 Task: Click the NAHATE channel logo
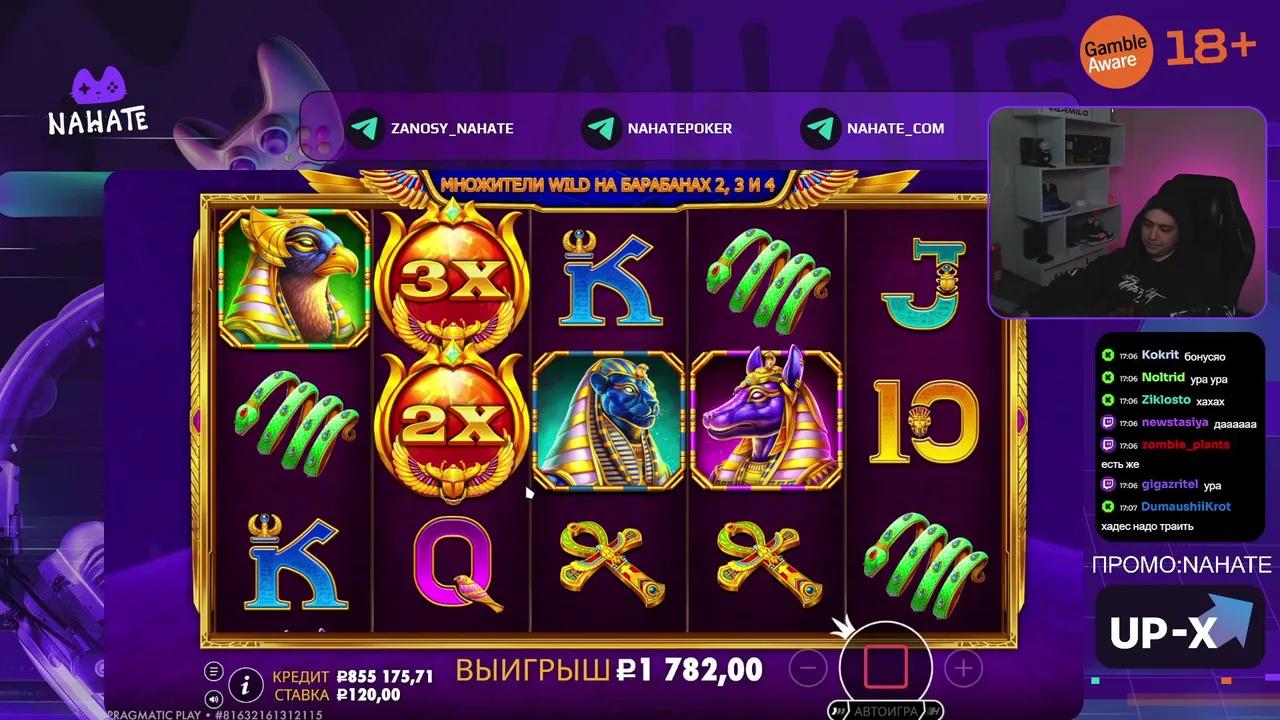(x=98, y=102)
